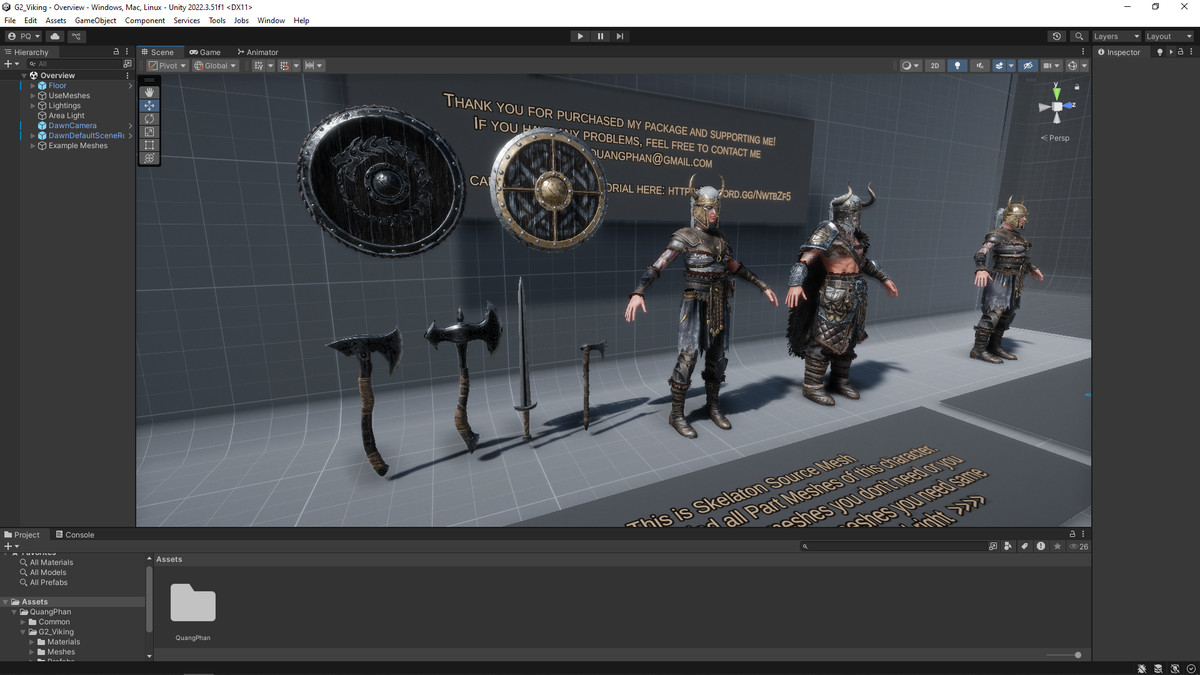
Task: Select the Hand view tool
Action: coord(149,92)
